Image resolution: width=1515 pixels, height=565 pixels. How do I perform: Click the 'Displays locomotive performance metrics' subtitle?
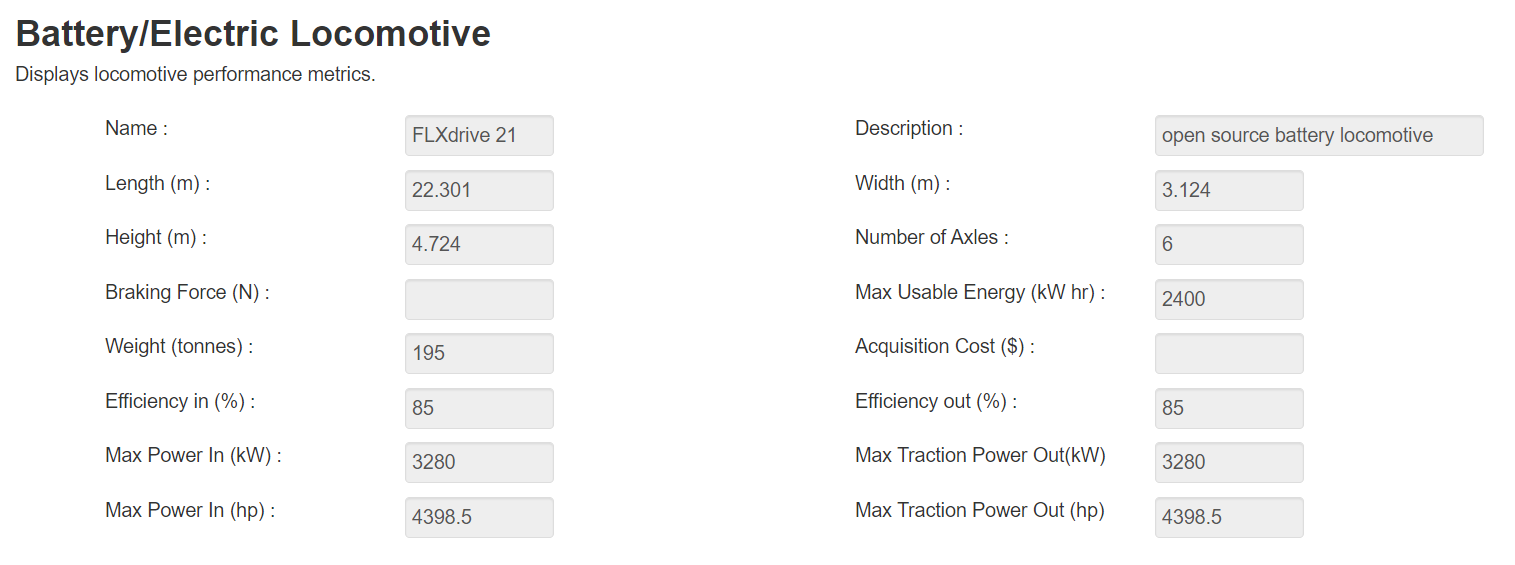coord(195,75)
